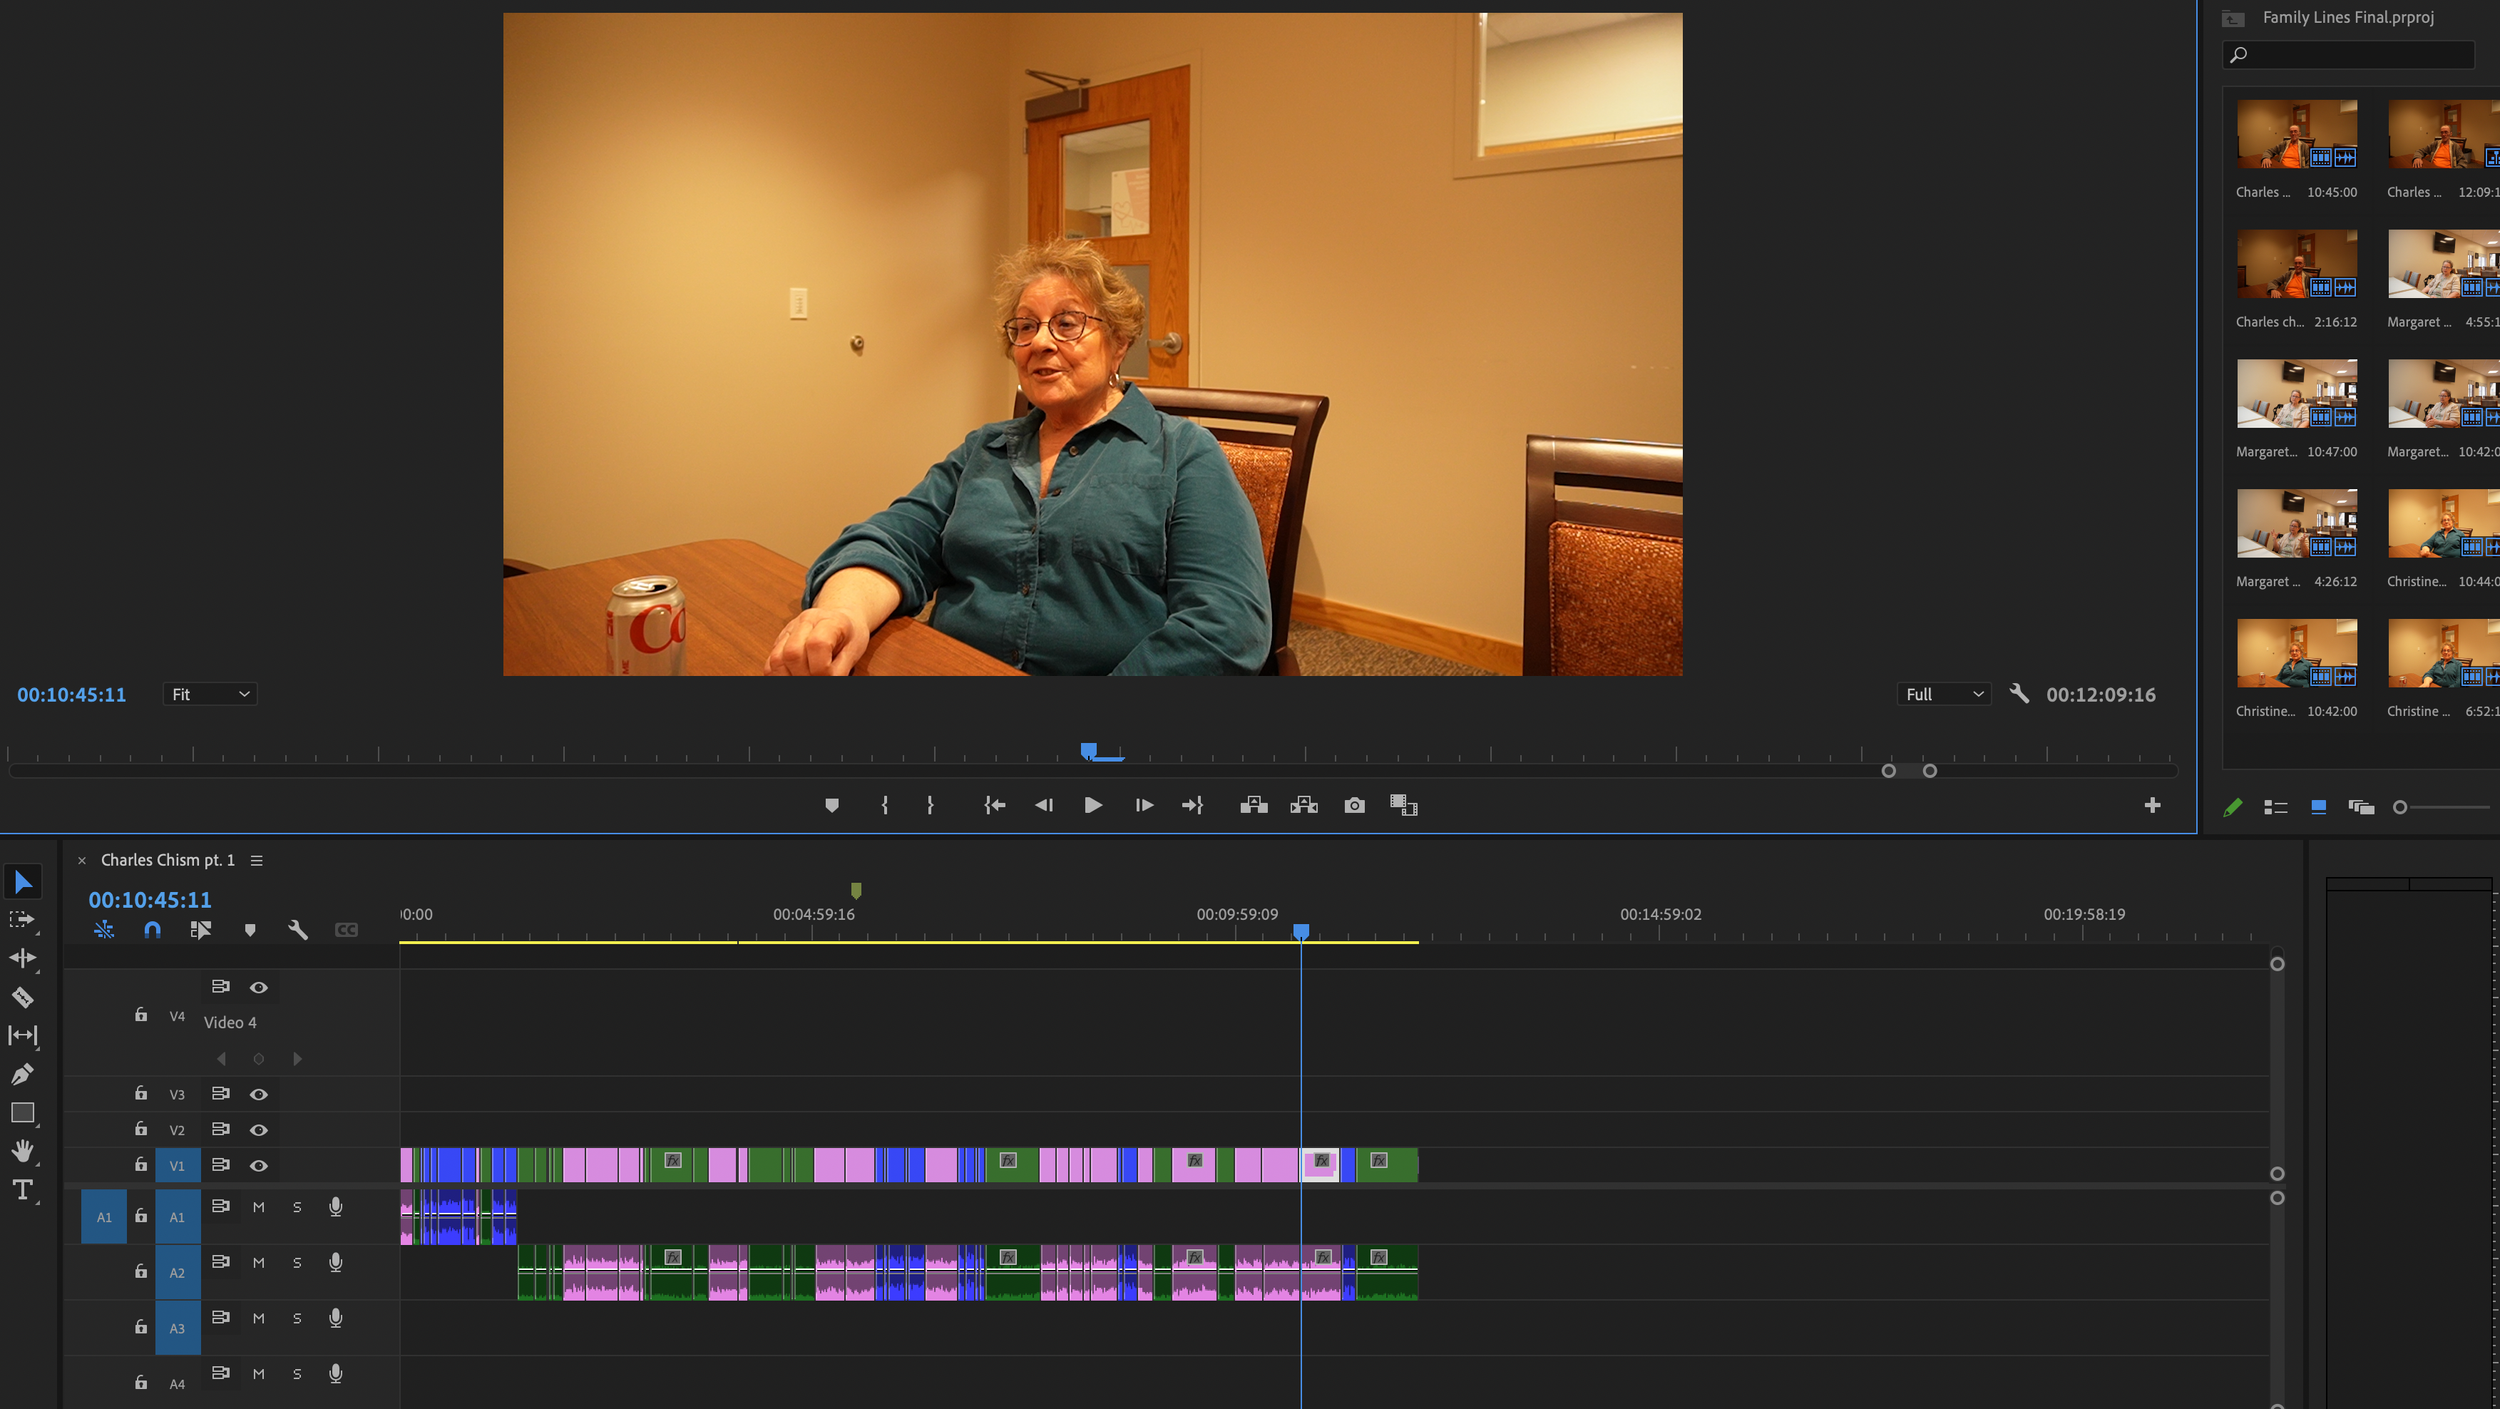2500x1409 pixels.
Task: Select the Charles Chism pt. 1 sequence tab
Action: click(x=167, y=860)
